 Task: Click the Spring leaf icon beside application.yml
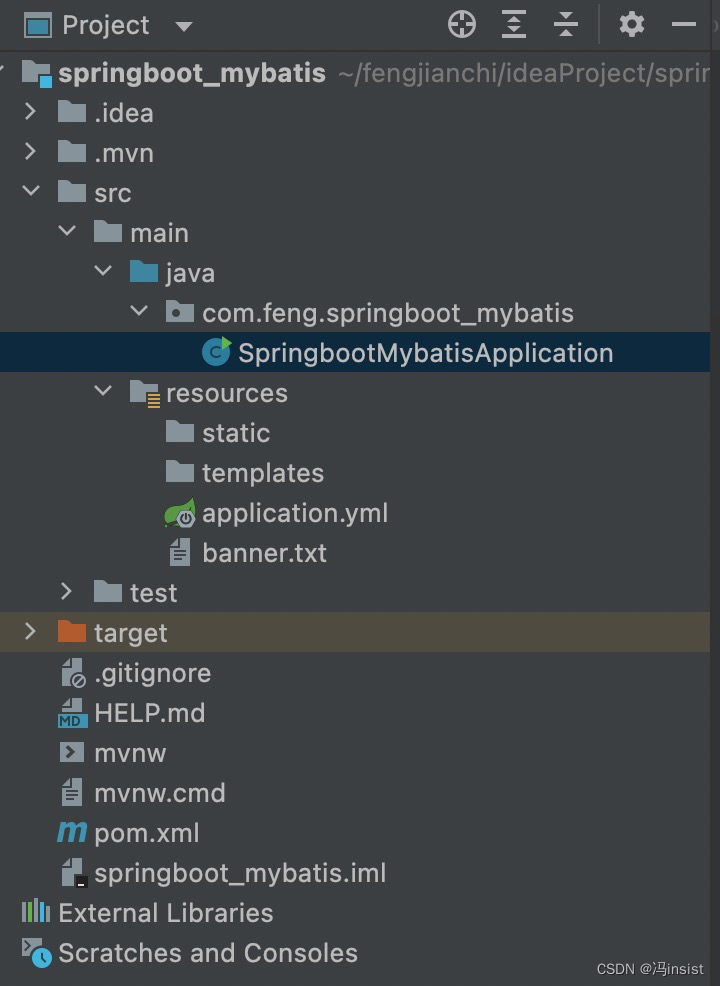point(178,512)
